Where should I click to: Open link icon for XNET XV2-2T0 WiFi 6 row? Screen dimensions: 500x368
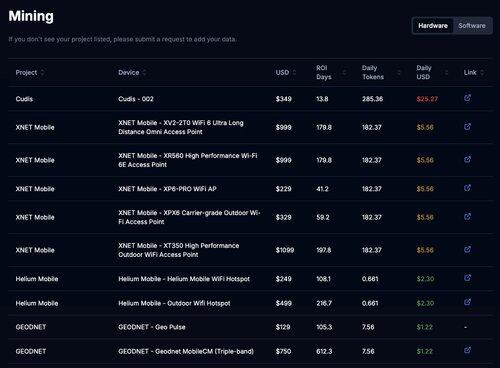pos(467,126)
